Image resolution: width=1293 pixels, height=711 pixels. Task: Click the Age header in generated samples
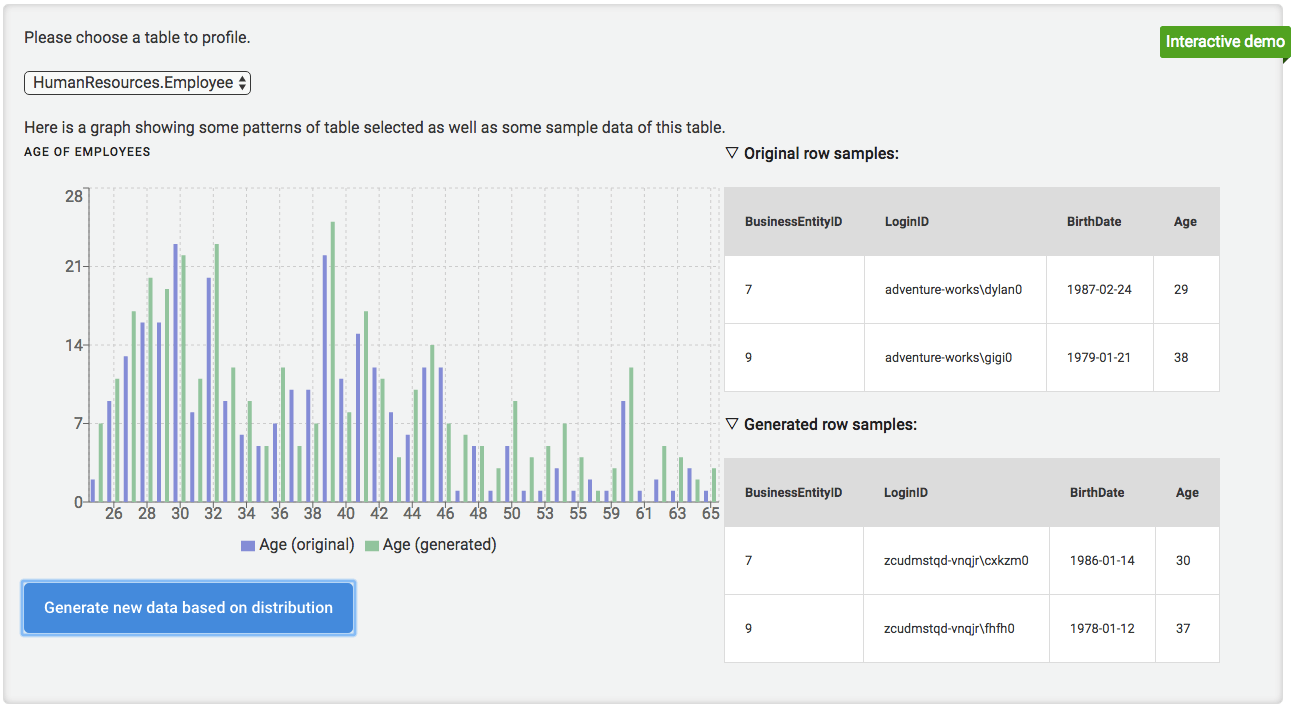pos(1187,493)
